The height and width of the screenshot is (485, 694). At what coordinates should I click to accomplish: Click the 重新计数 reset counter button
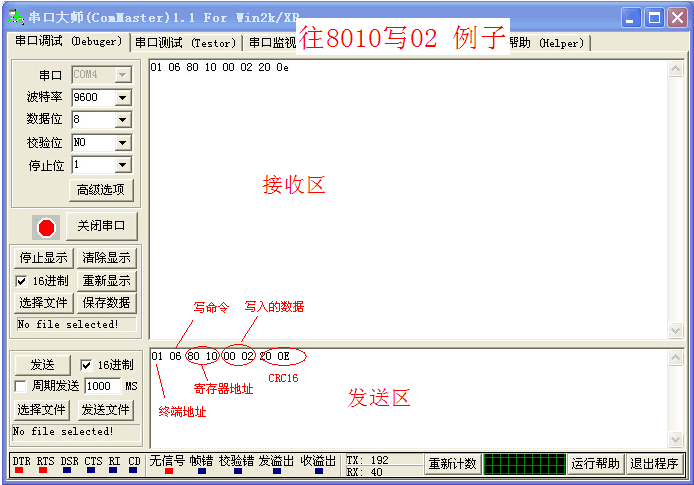click(x=451, y=464)
